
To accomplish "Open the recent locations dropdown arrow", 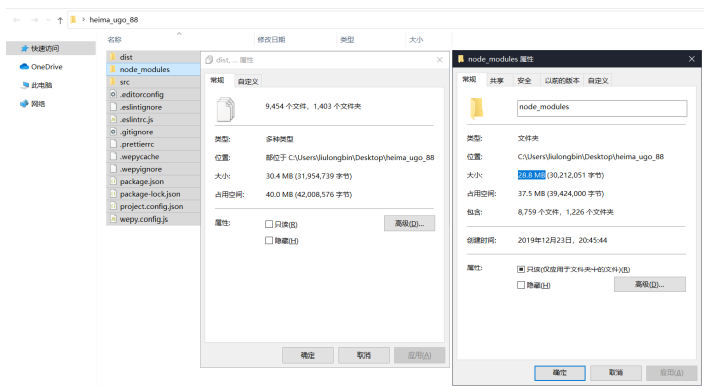I will pyautogui.click(x=48, y=20).
